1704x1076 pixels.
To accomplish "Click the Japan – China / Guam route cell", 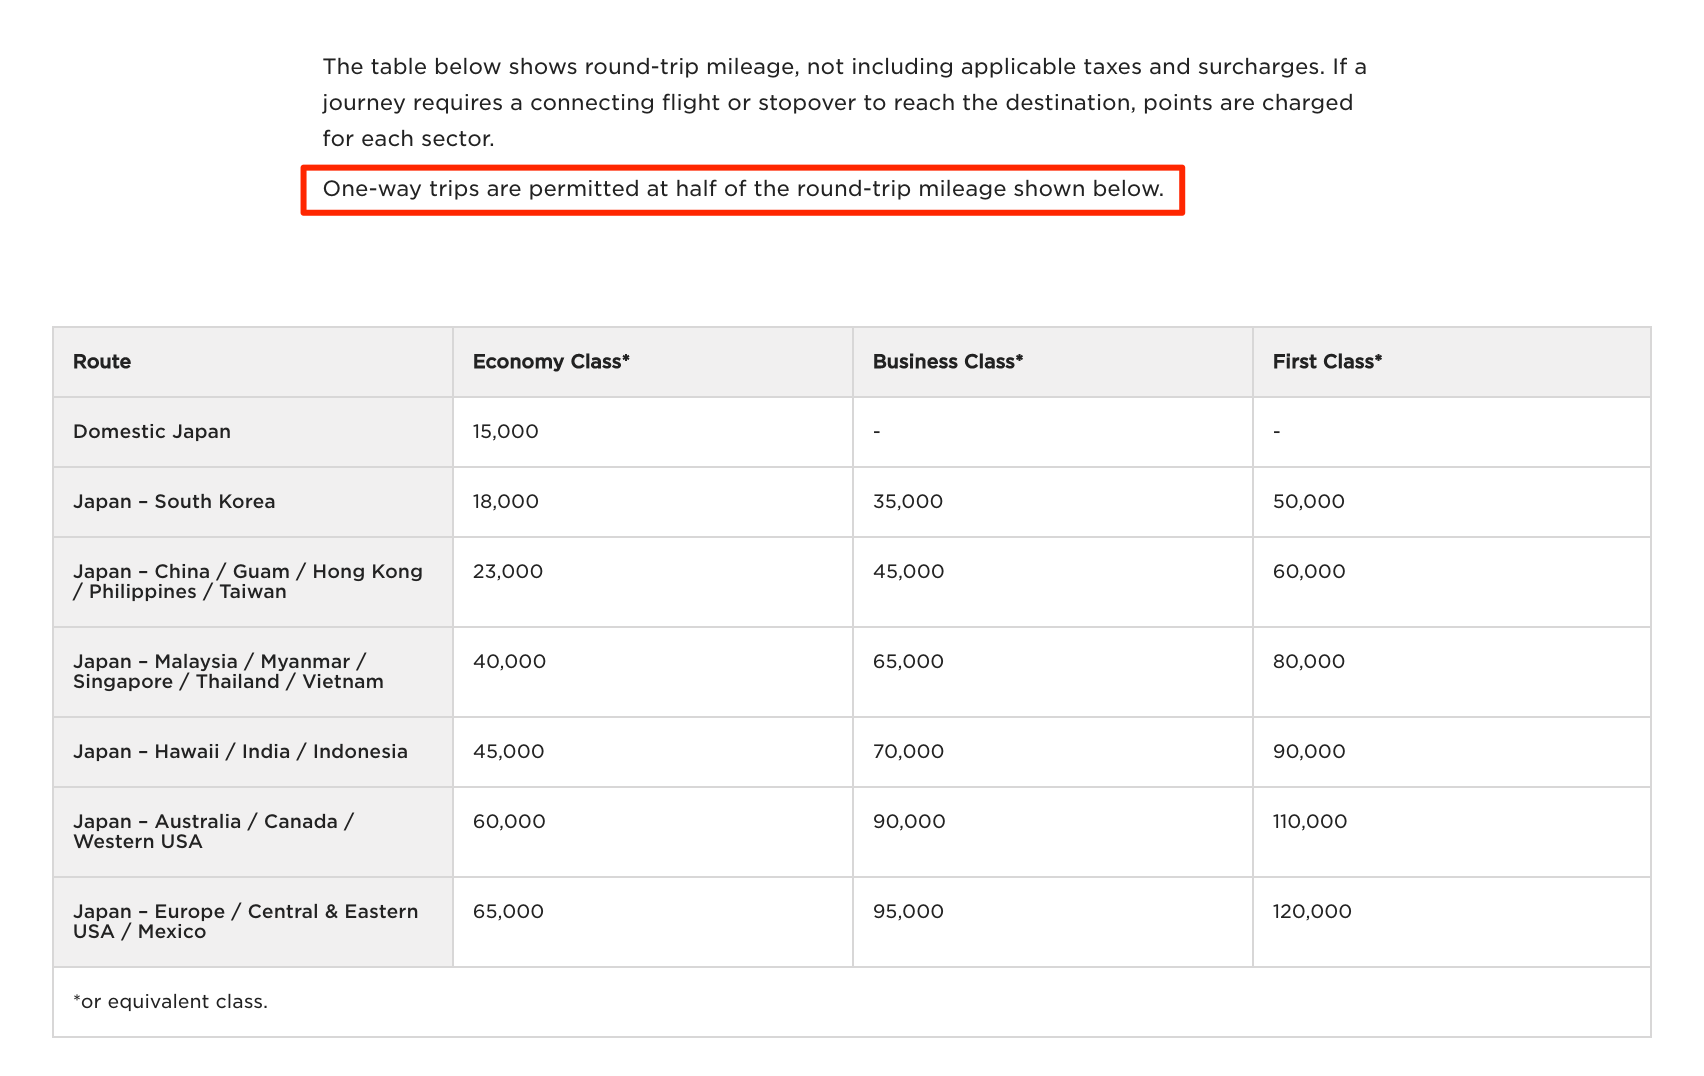I will click(x=247, y=582).
